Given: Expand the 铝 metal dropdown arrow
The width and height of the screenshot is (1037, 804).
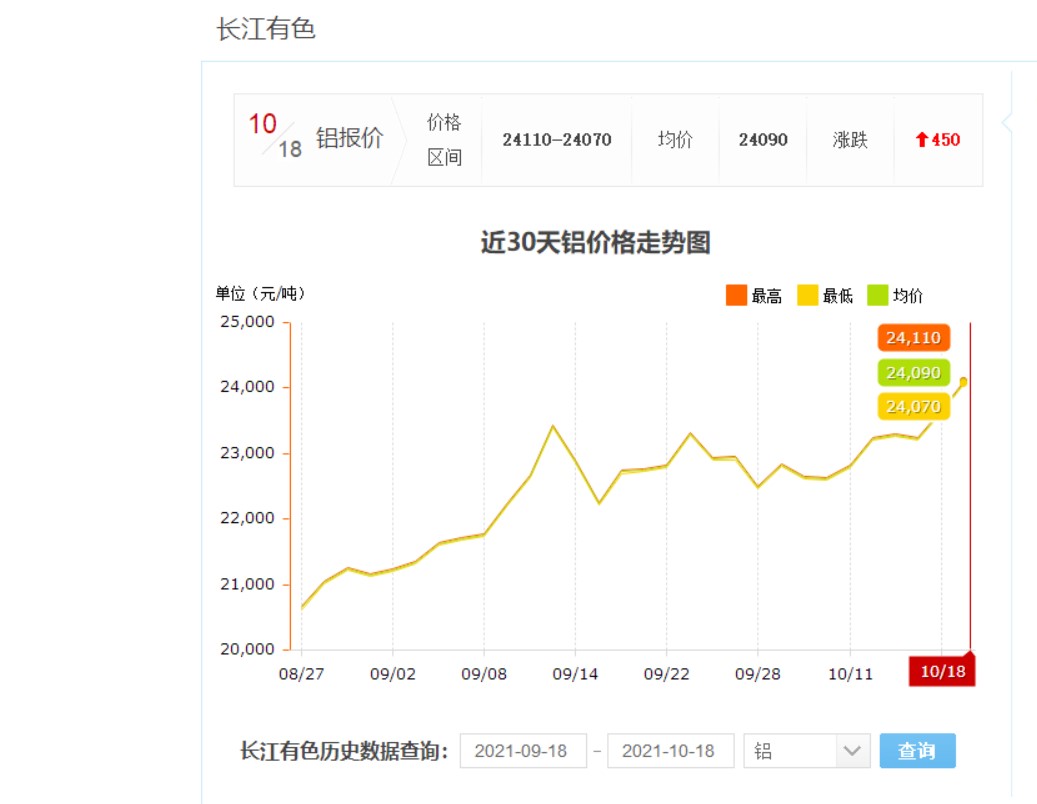Looking at the screenshot, I should (x=852, y=751).
